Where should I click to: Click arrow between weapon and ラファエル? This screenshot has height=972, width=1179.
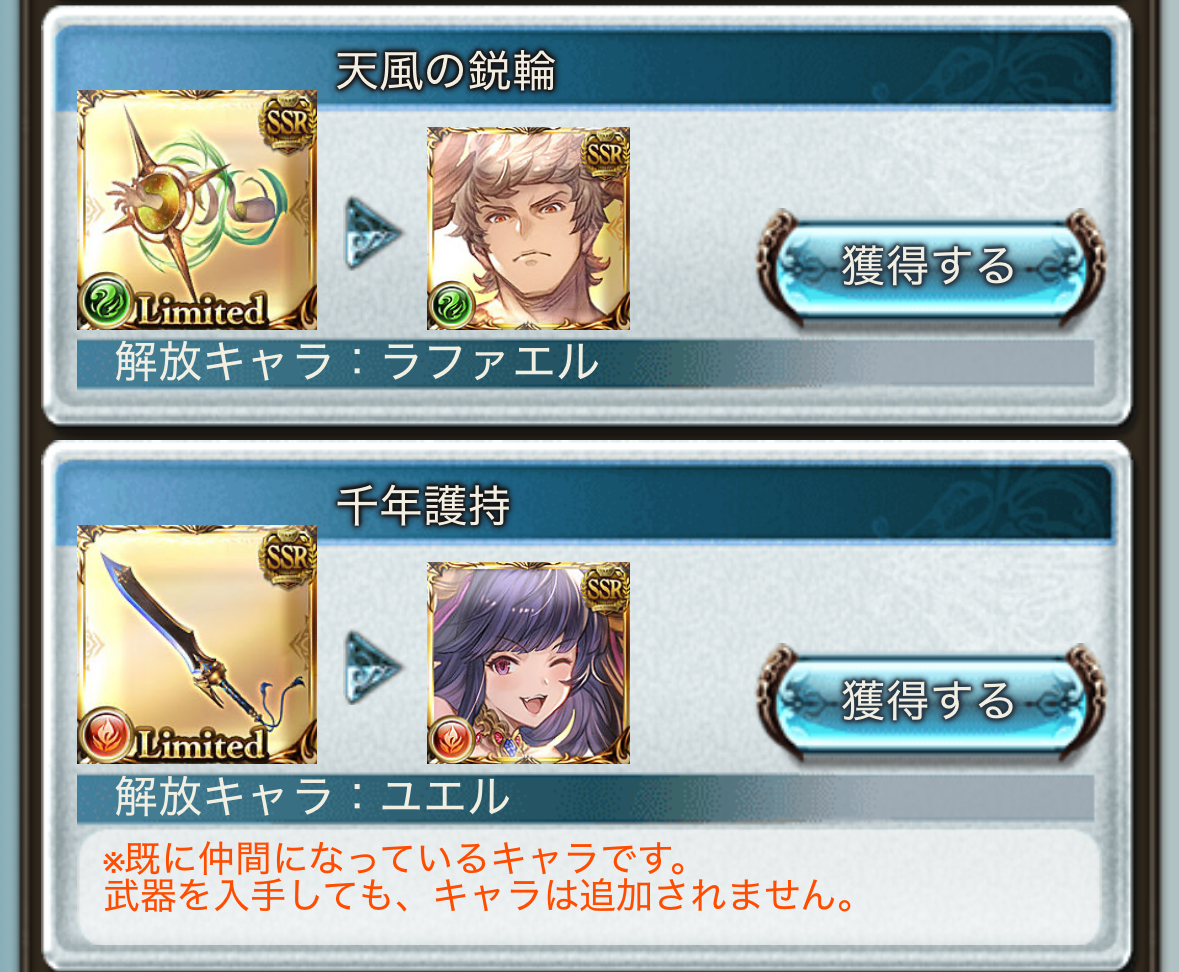[373, 232]
